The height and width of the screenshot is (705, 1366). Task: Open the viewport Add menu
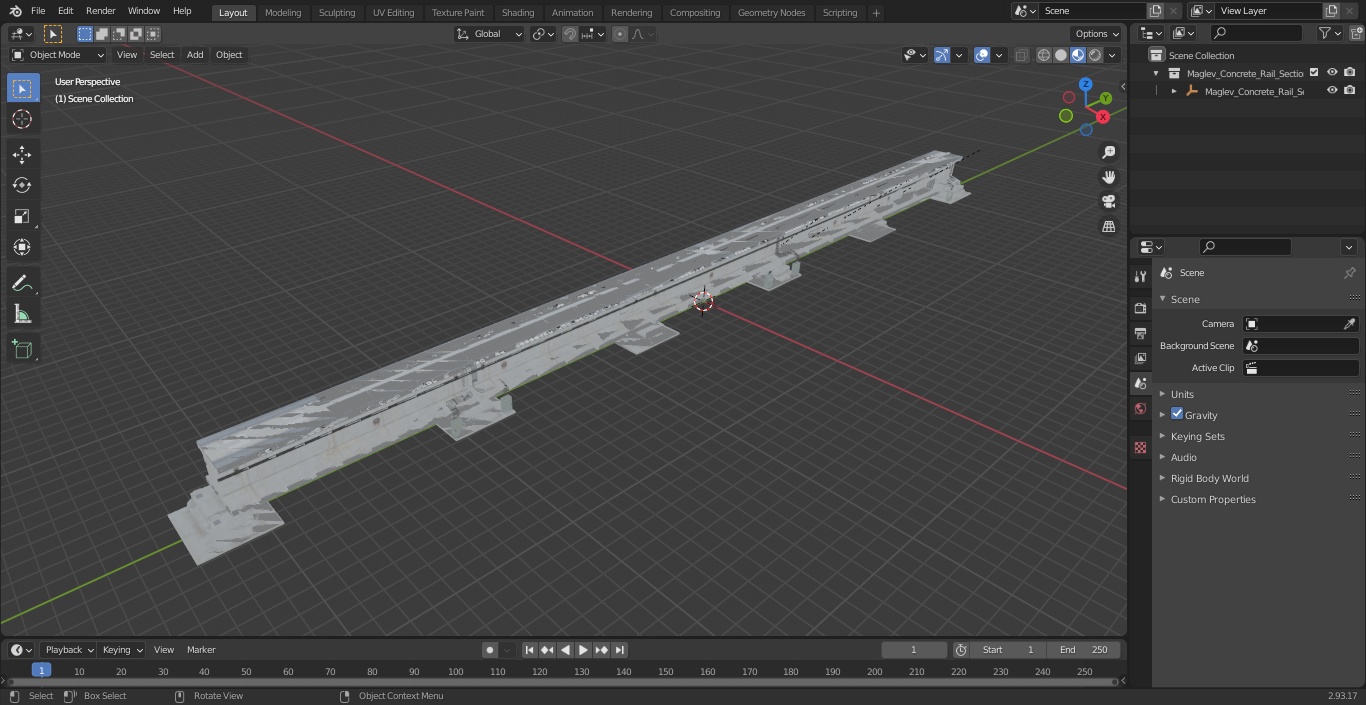(x=195, y=55)
